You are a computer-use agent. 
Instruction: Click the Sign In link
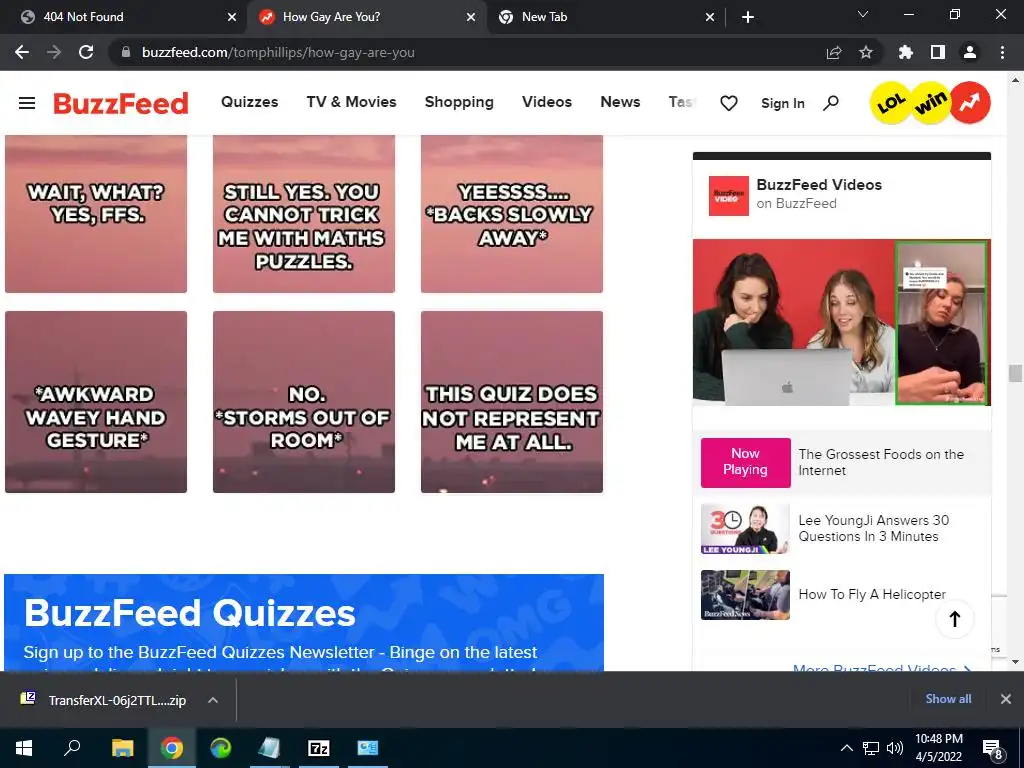click(x=782, y=103)
